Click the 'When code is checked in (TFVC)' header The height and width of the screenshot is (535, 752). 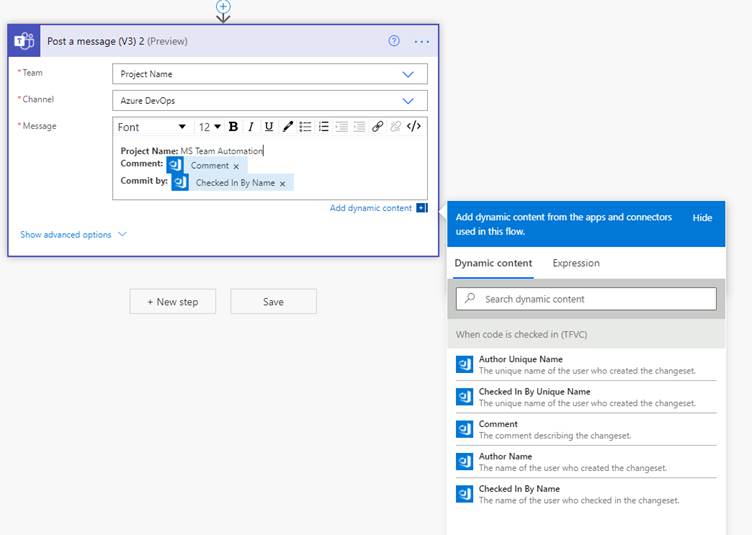tap(586, 334)
